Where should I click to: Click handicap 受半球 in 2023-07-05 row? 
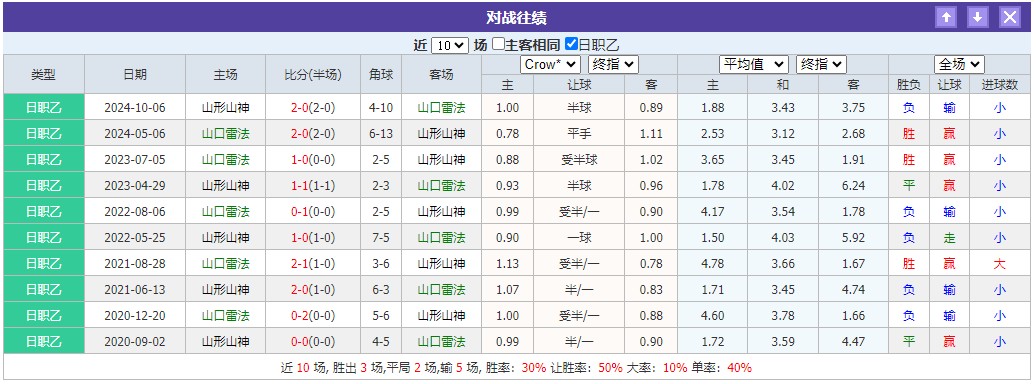579,159
